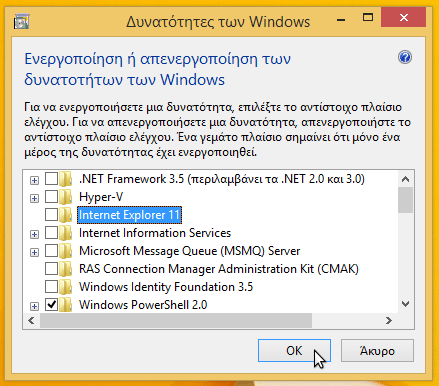This screenshot has height=386, width=439.
Task: Click the Internet Information Services folder icon
Action: 66,233
